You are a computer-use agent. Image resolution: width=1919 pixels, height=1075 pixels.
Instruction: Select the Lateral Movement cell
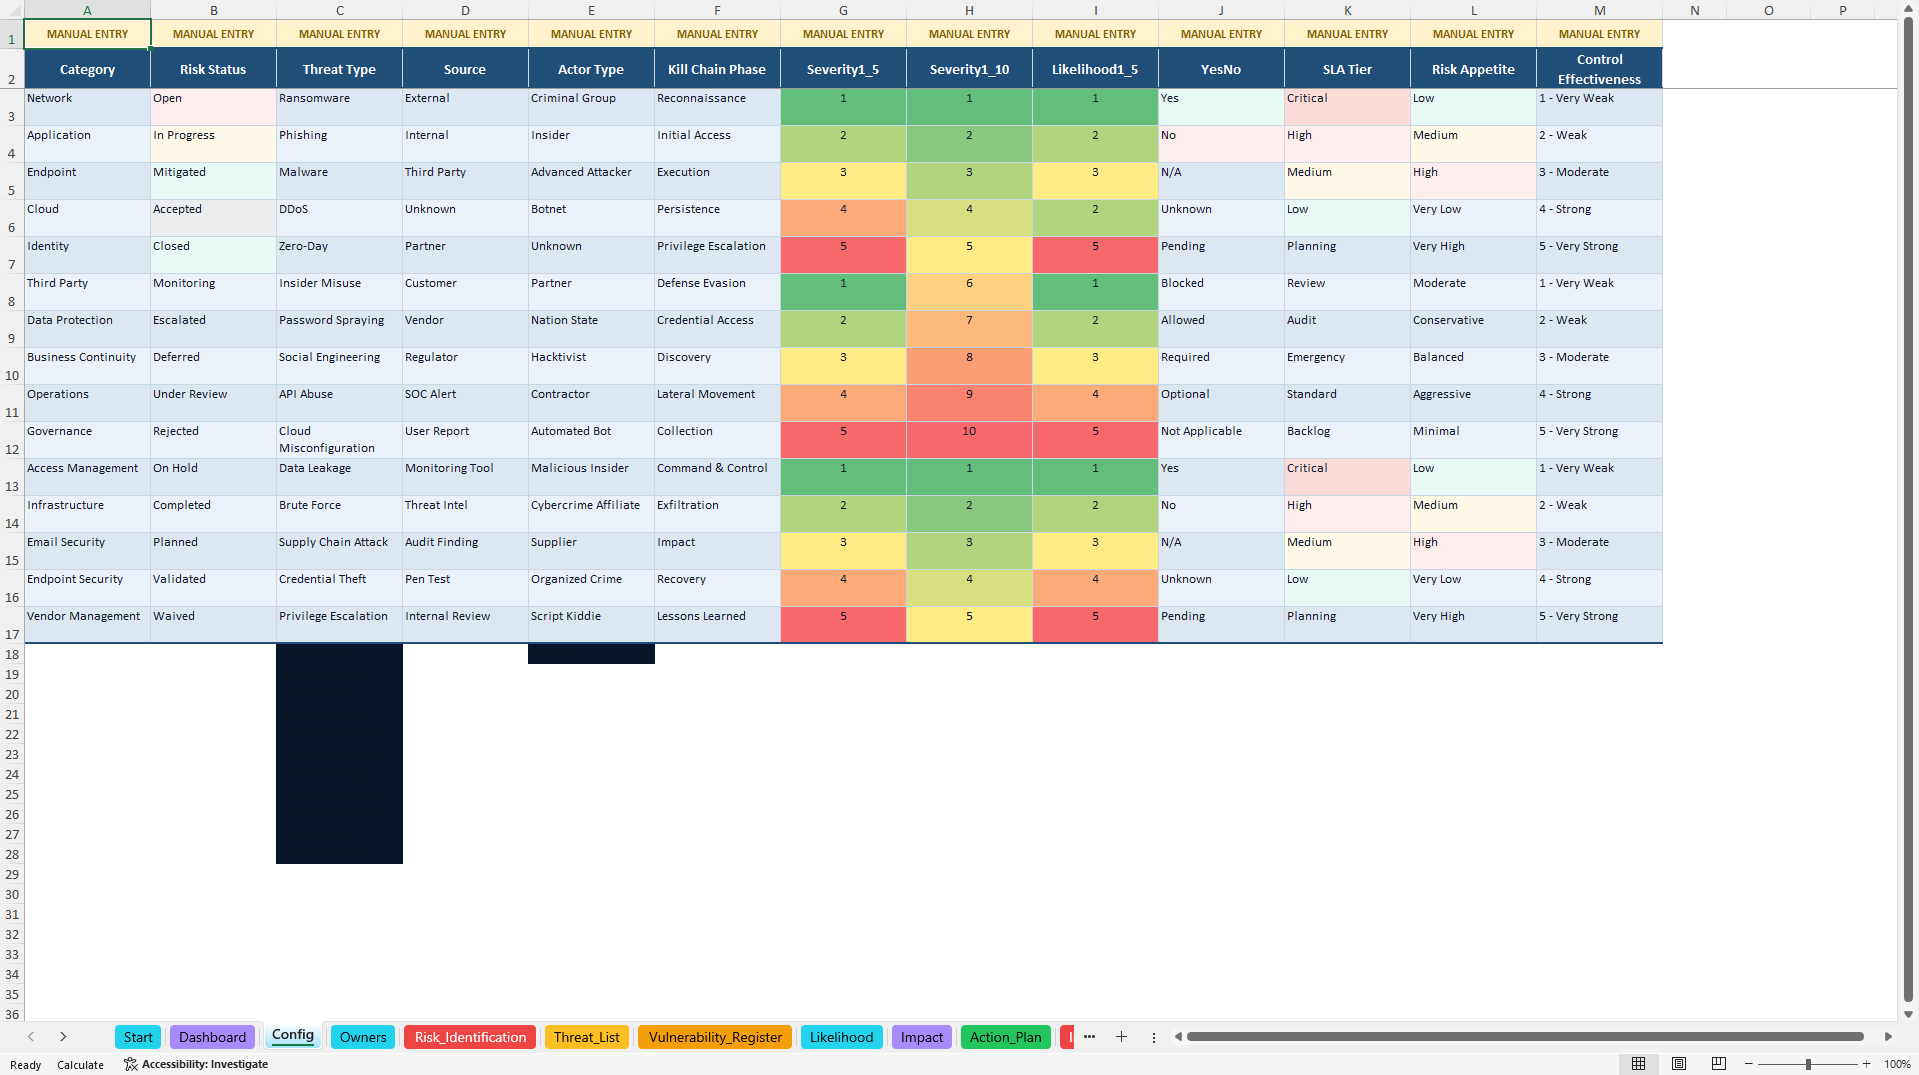(717, 403)
